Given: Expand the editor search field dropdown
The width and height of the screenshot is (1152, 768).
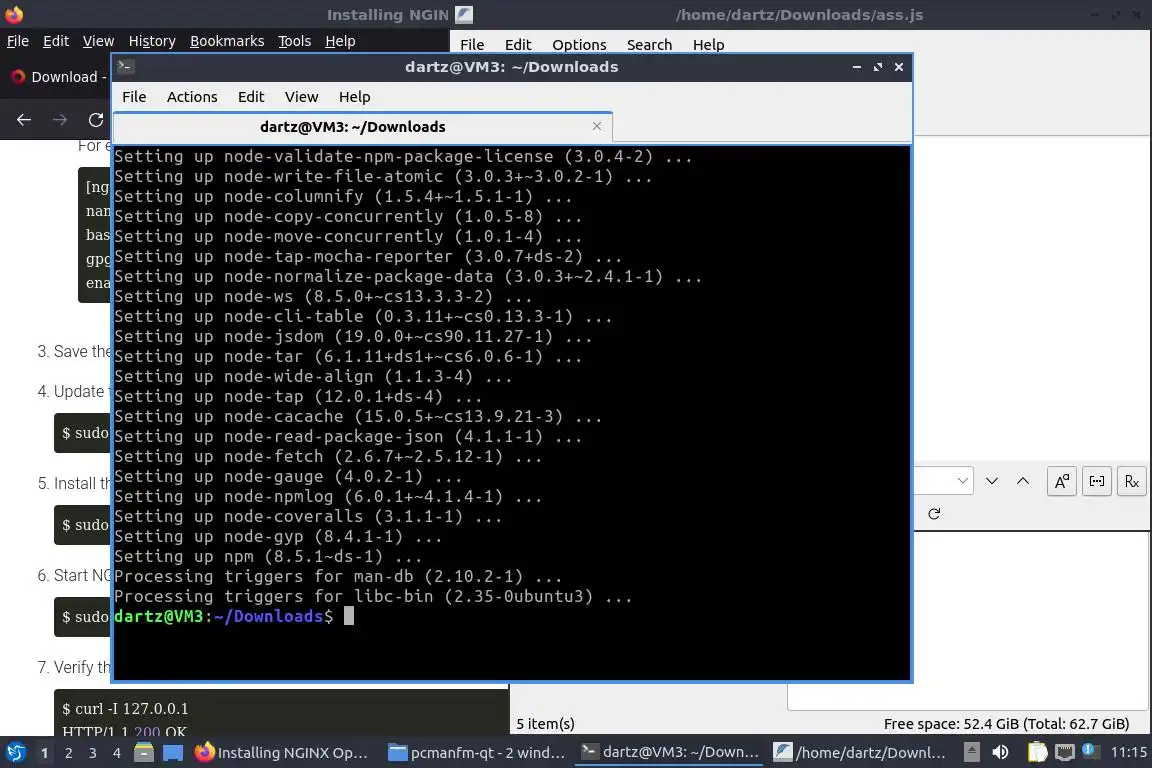Looking at the screenshot, I should pos(962,481).
